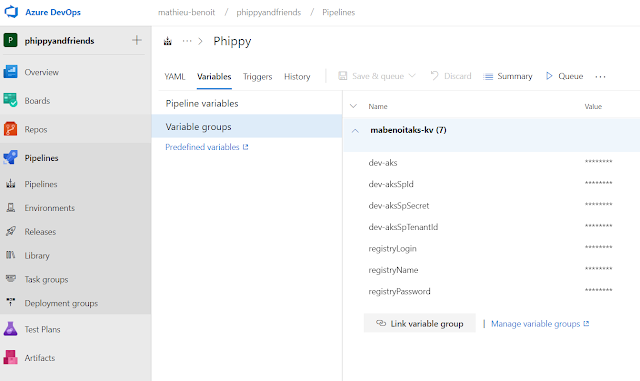Select Pipeline variables section
The height and width of the screenshot is (381, 640).
tap(247, 103)
